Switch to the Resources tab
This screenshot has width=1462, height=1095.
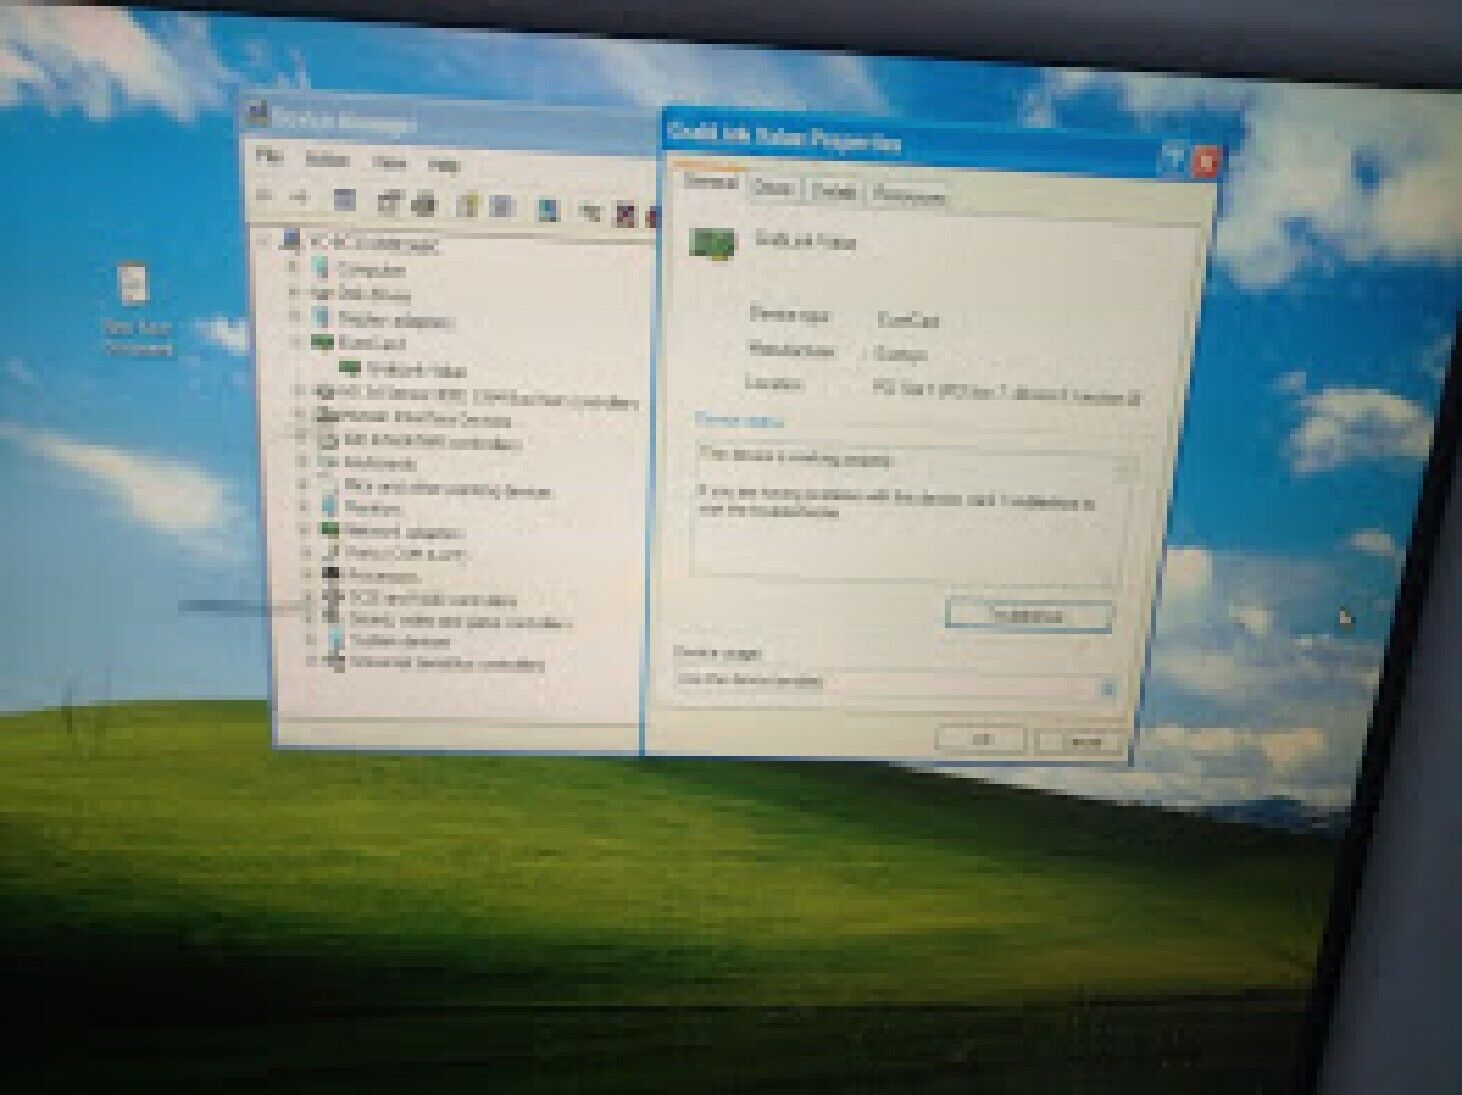tap(908, 195)
